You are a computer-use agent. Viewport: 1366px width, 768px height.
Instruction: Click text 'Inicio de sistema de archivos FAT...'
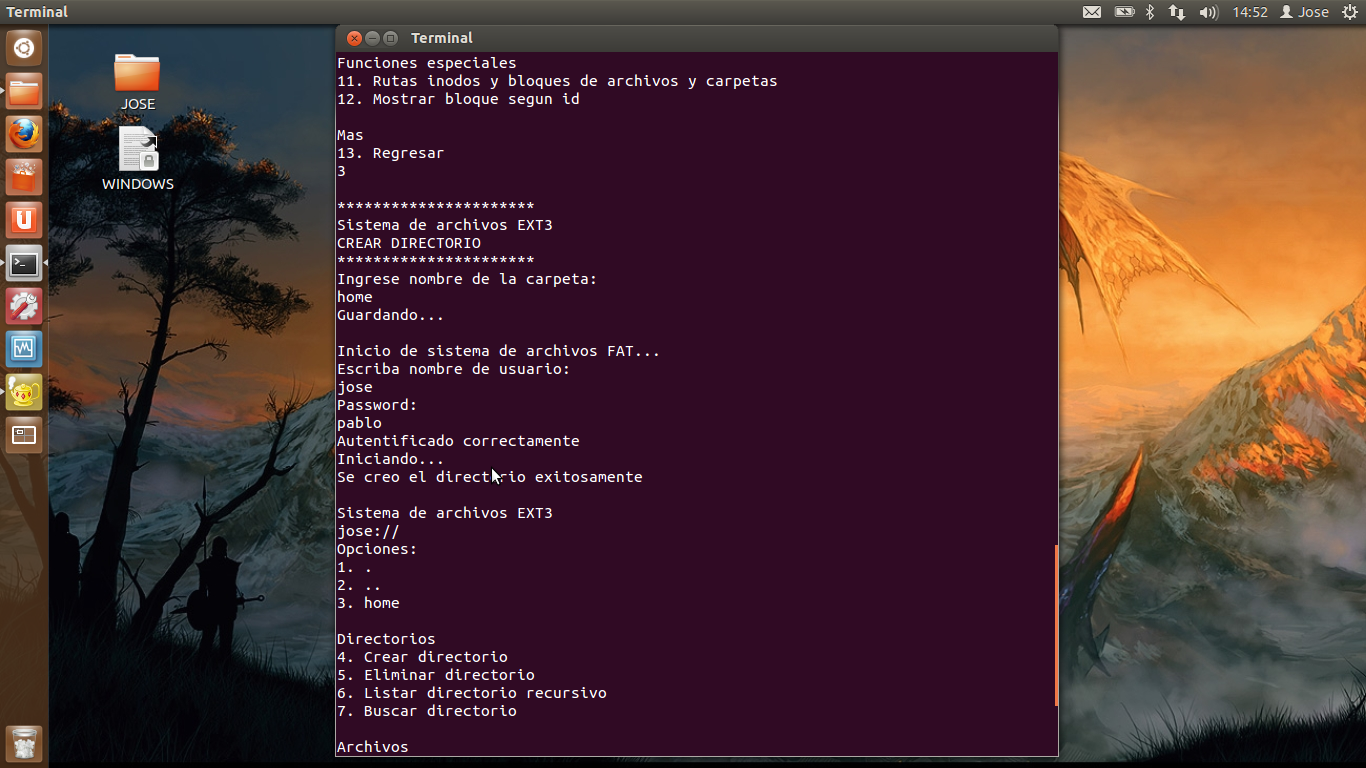(x=499, y=351)
